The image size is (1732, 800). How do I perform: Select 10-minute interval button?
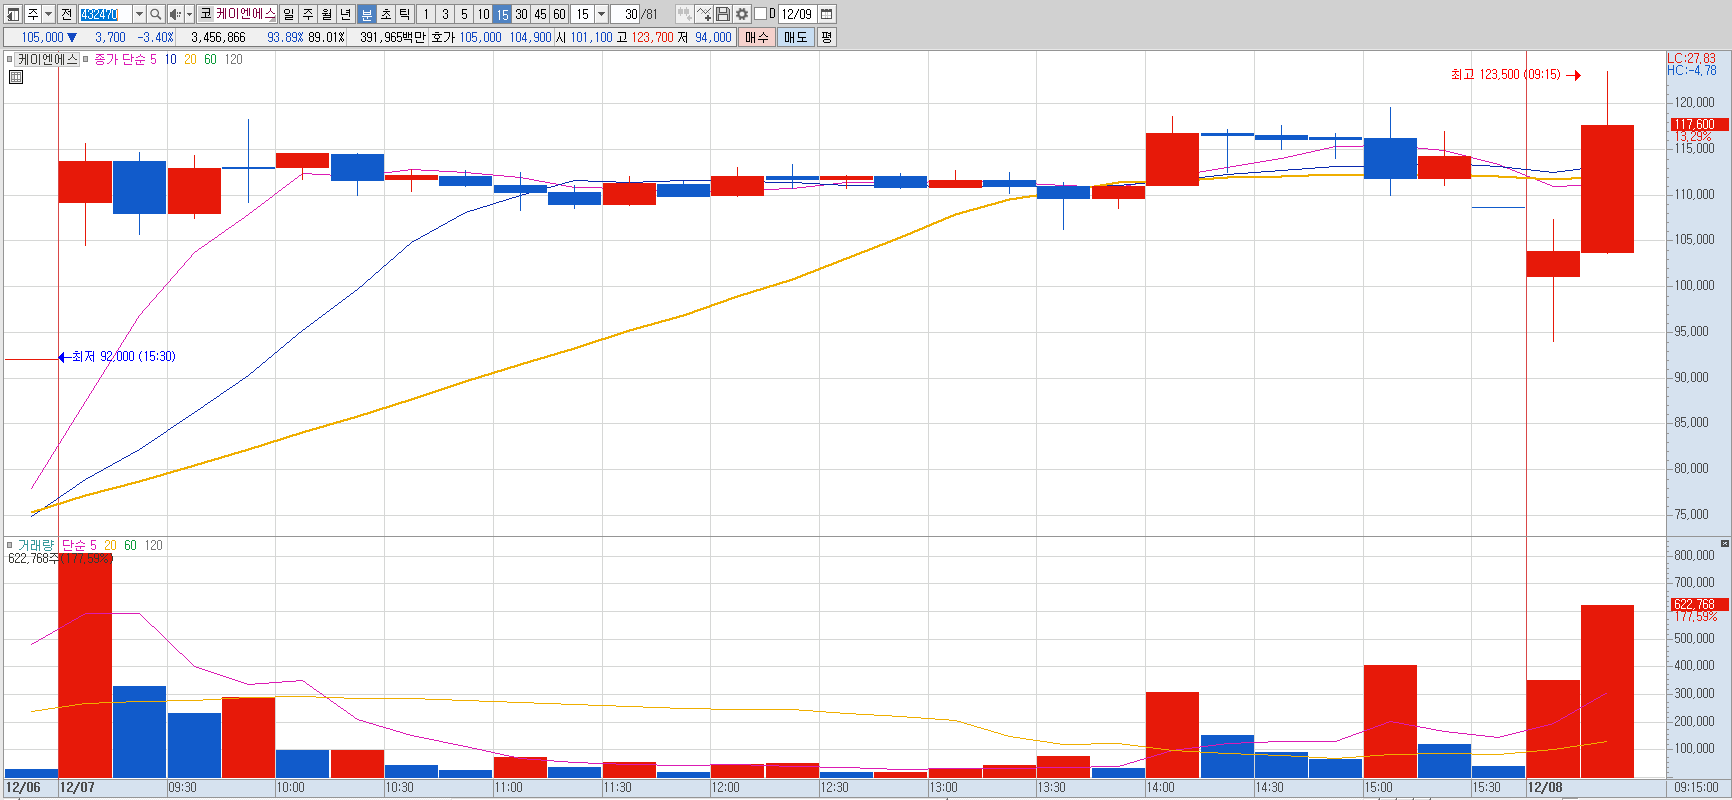coord(483,14)
